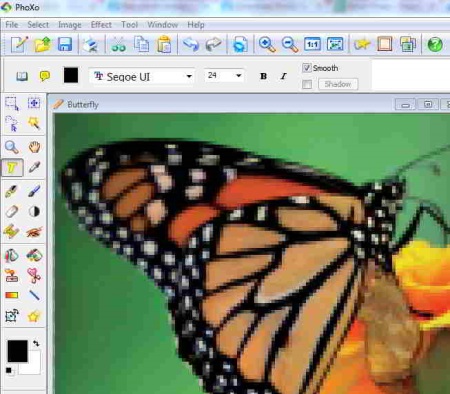Open the Tool menu
450x394 pixels.
pyautogui.click(x=129, y=25)
